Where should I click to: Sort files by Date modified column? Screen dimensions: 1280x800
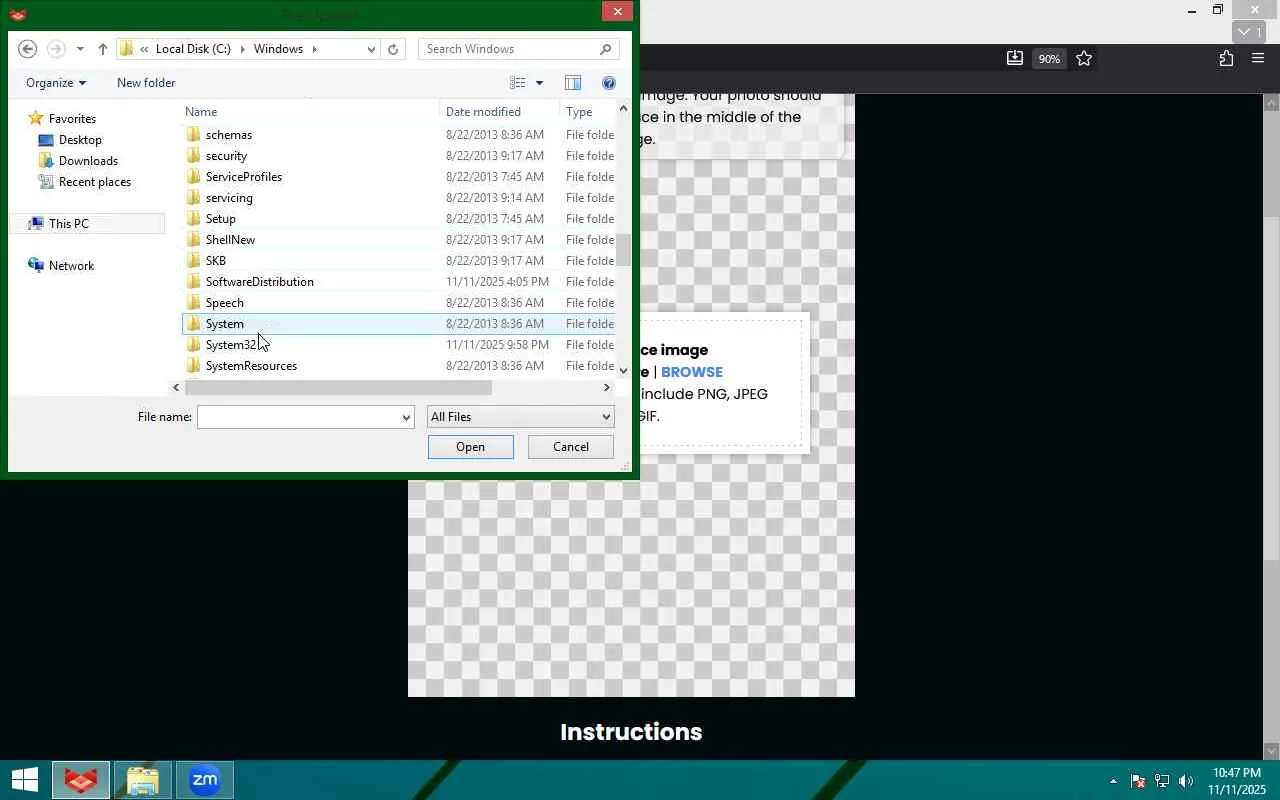pos(483,112)
